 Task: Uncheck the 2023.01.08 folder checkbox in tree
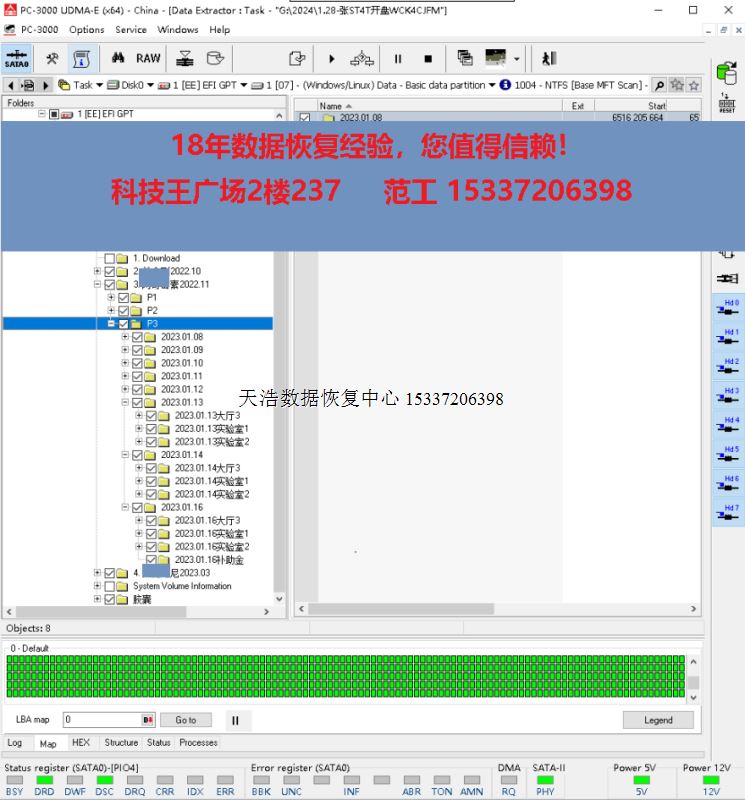(138, 337)
